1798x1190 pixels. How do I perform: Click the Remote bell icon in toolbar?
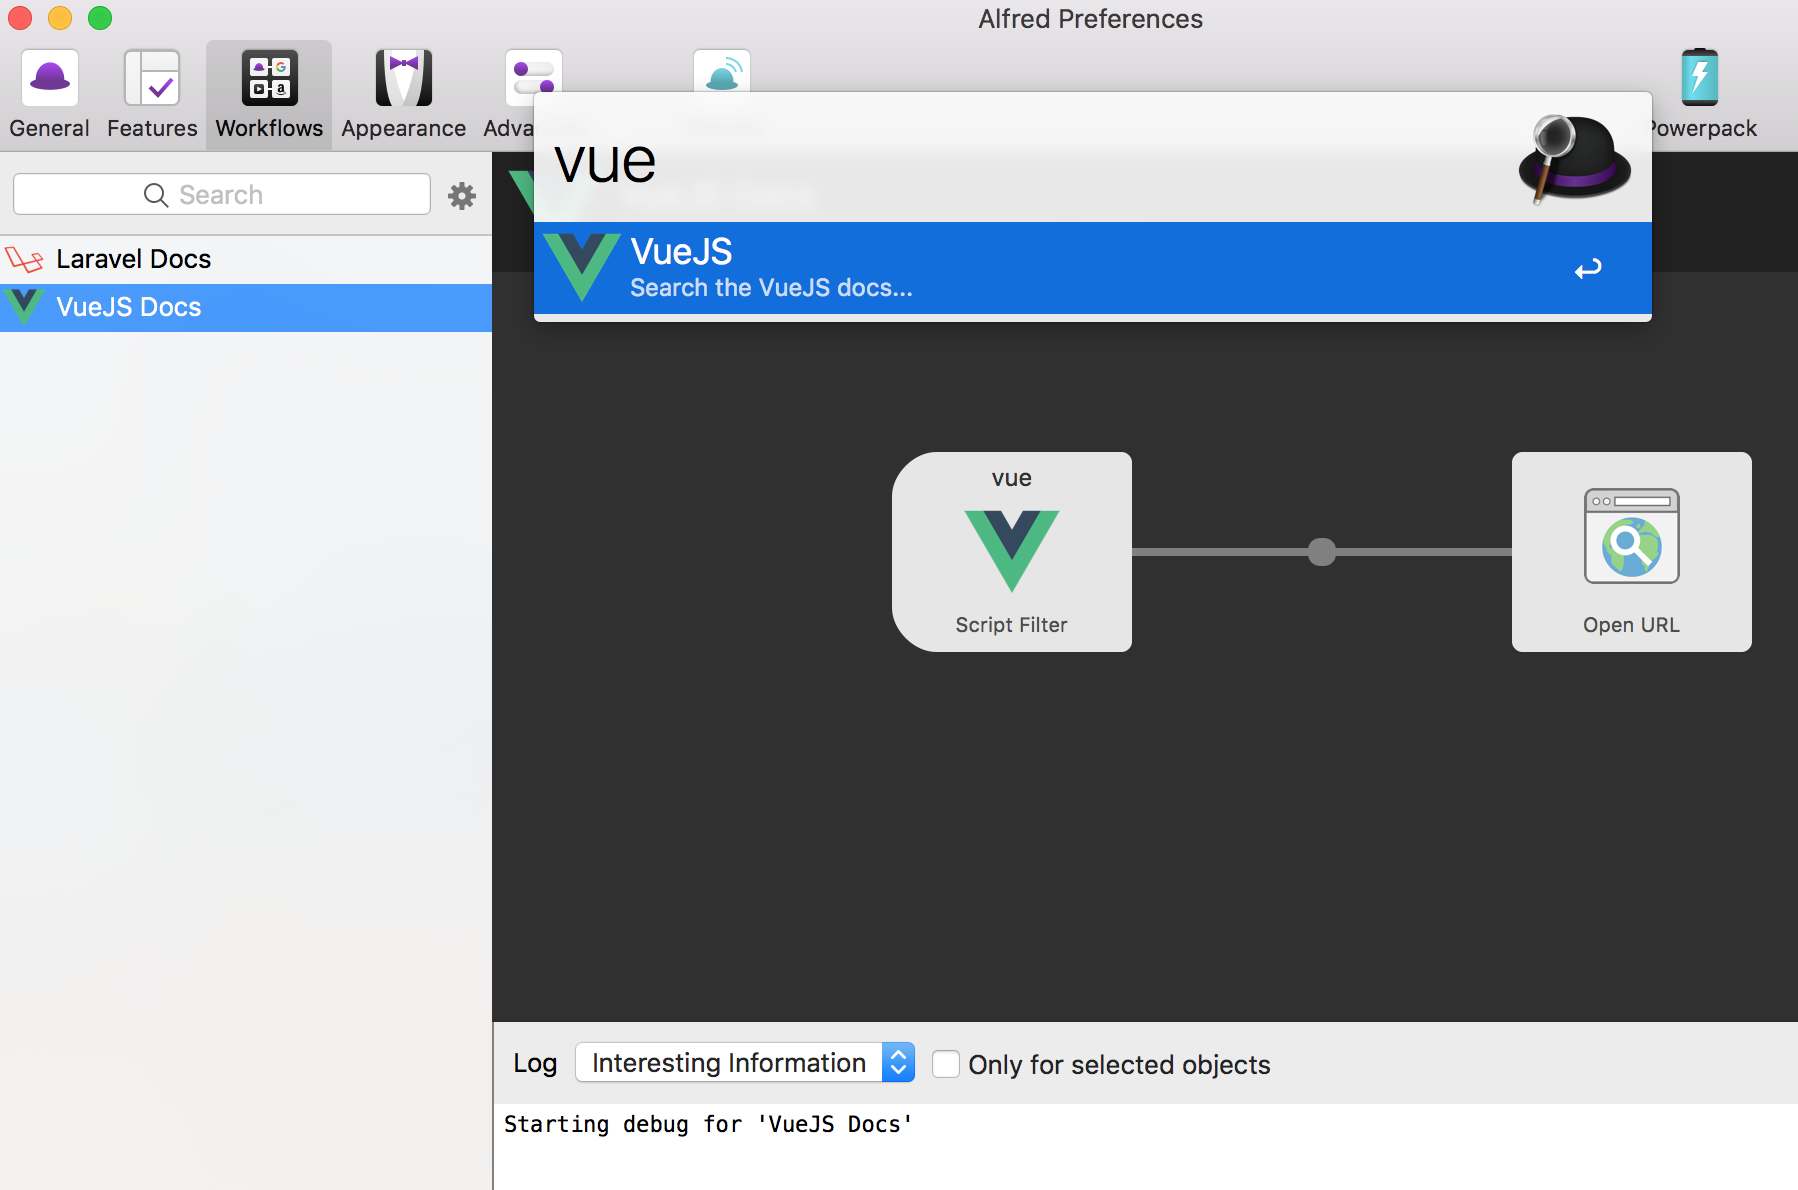[722, 71]
